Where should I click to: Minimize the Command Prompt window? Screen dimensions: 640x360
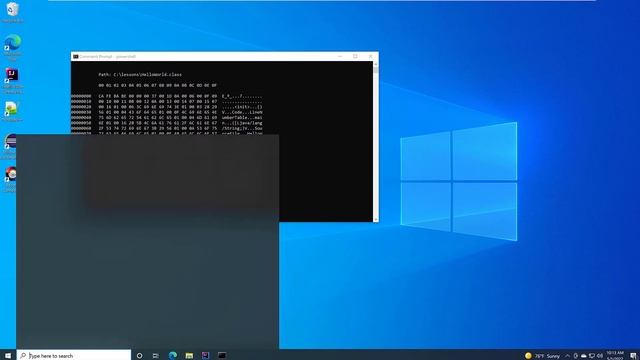tap(340, 56)
